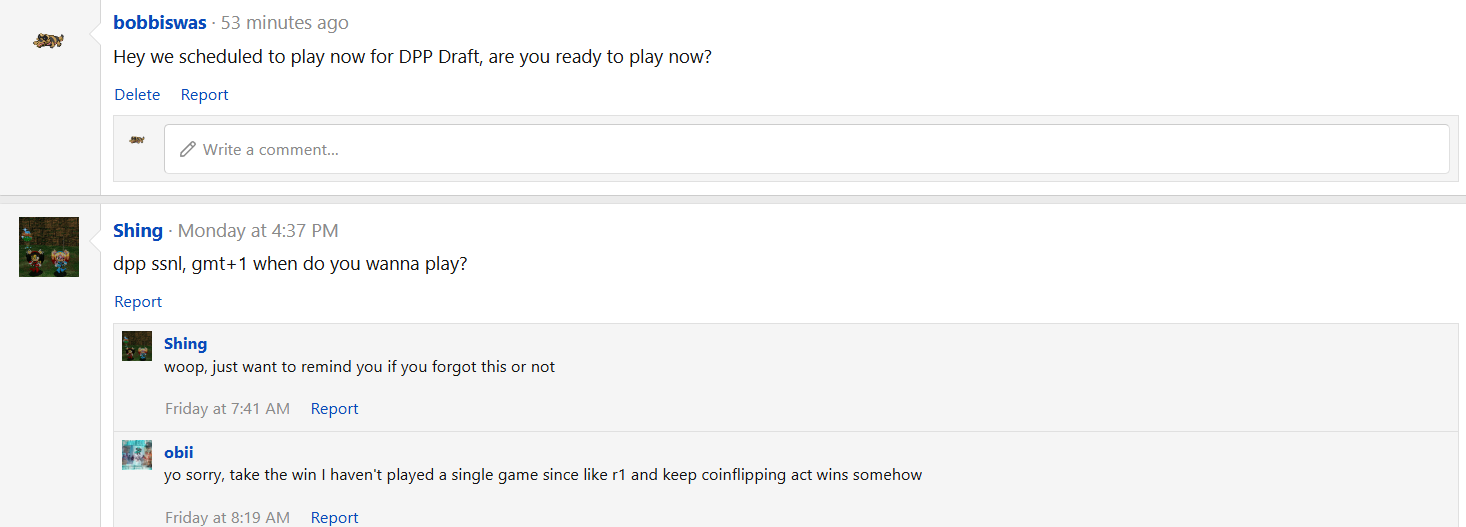Click the "Monday at 4:37 PM" timestamp

(x=258, y=231)
